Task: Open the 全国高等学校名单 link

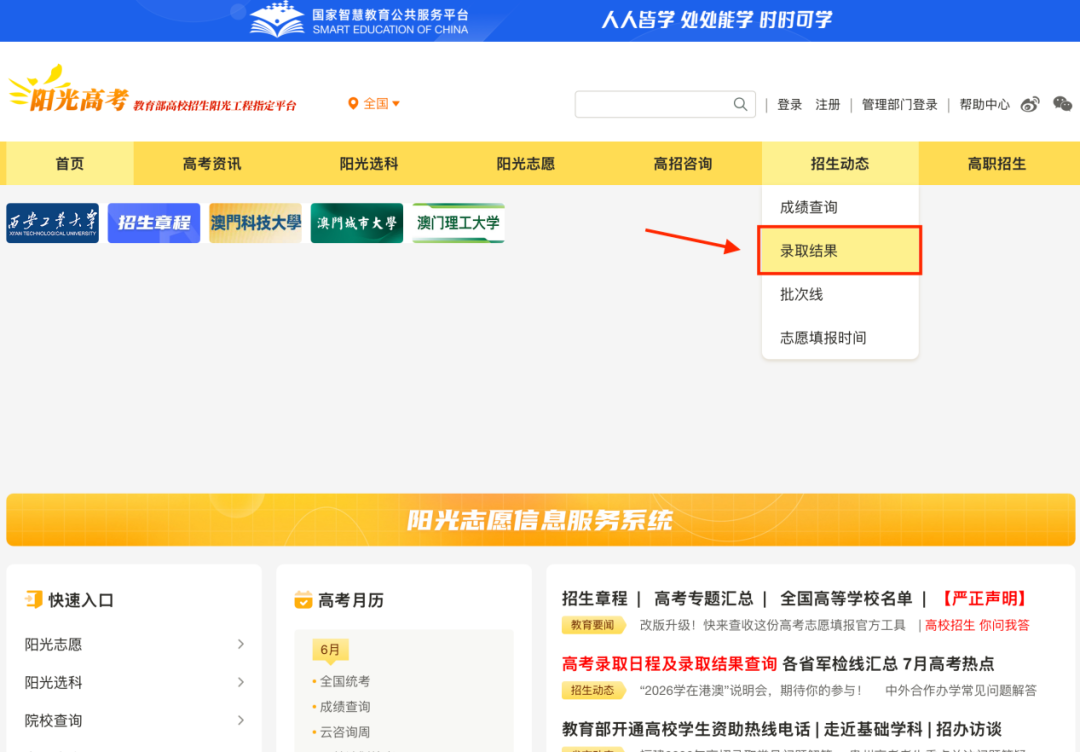Action: pos(846,598)
